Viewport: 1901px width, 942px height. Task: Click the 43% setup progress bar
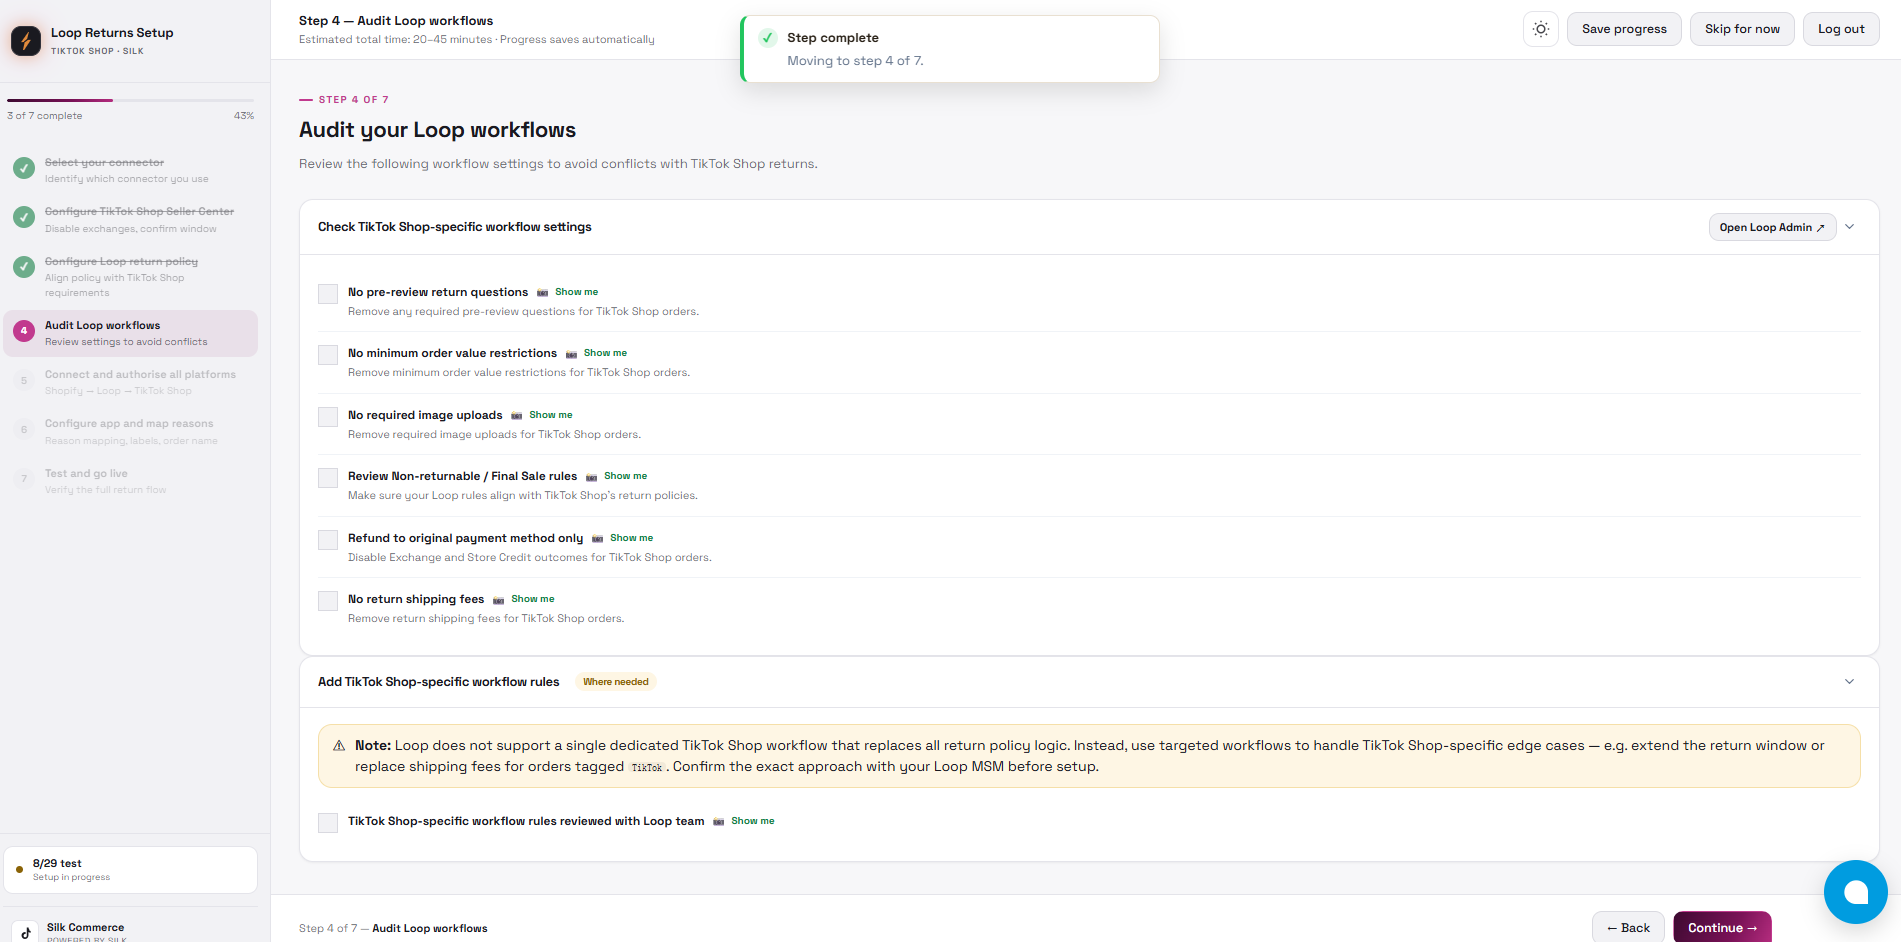pos(130,100)
